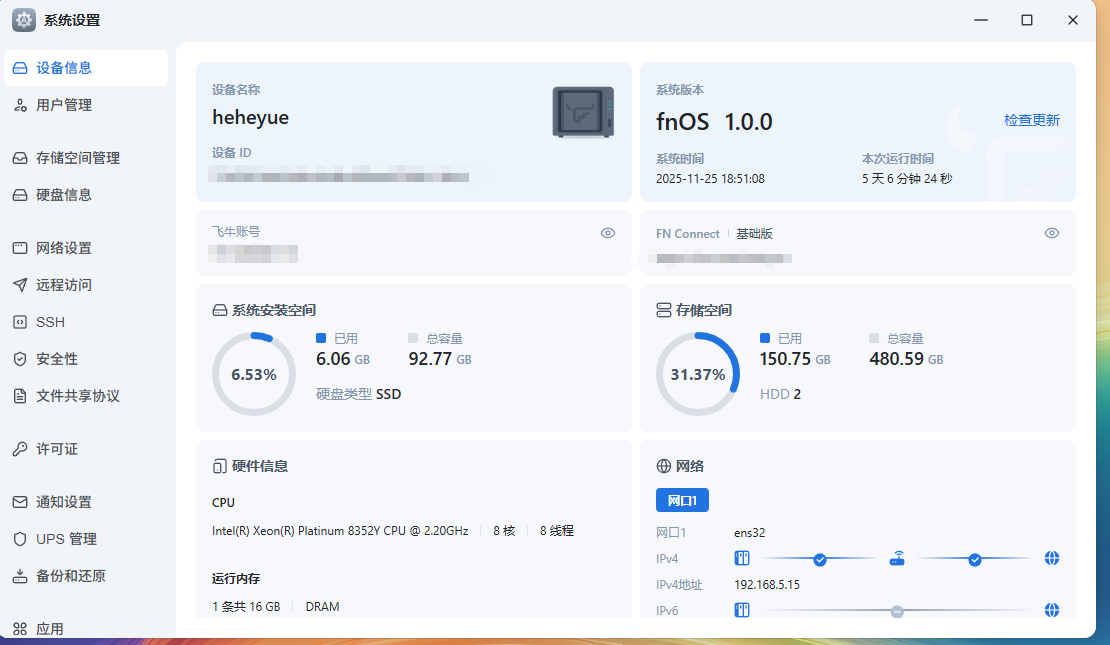This screenshot has width=1110, height=645.
Task: Click 检查更新 link
Action: click(x=1031, y=120)
